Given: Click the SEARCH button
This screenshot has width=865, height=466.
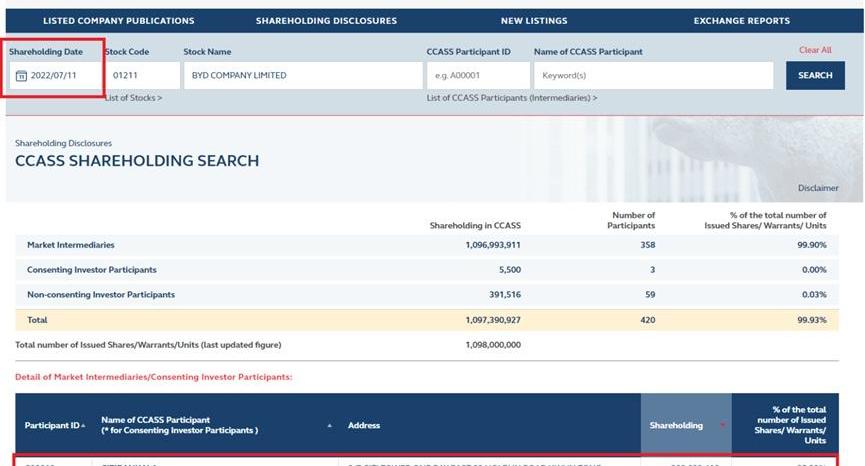Looking at the screenshot, I should (x=815, y=76).
